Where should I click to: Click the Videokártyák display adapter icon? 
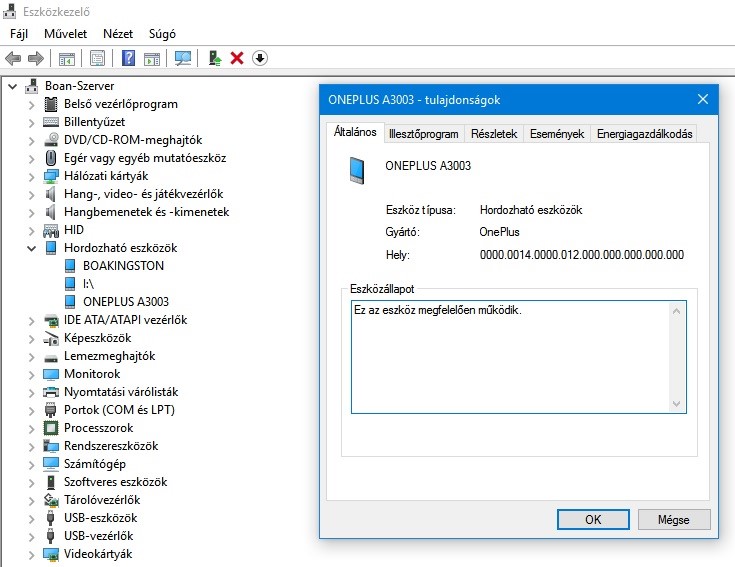tap(51, 554)
